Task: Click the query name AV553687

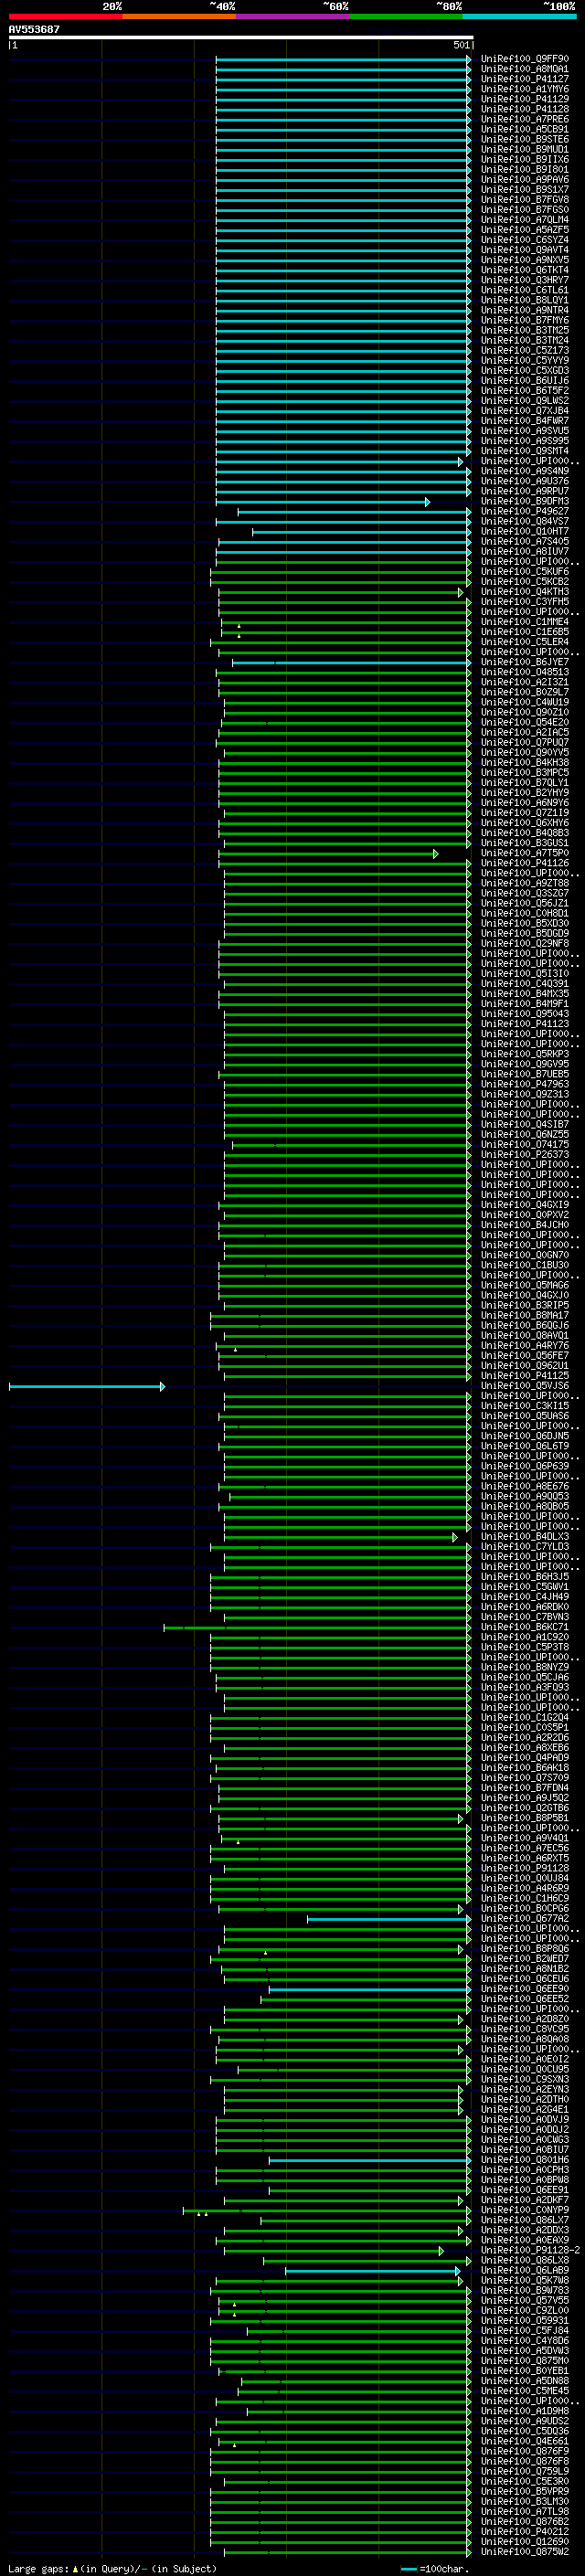Action: coord(34,29)
